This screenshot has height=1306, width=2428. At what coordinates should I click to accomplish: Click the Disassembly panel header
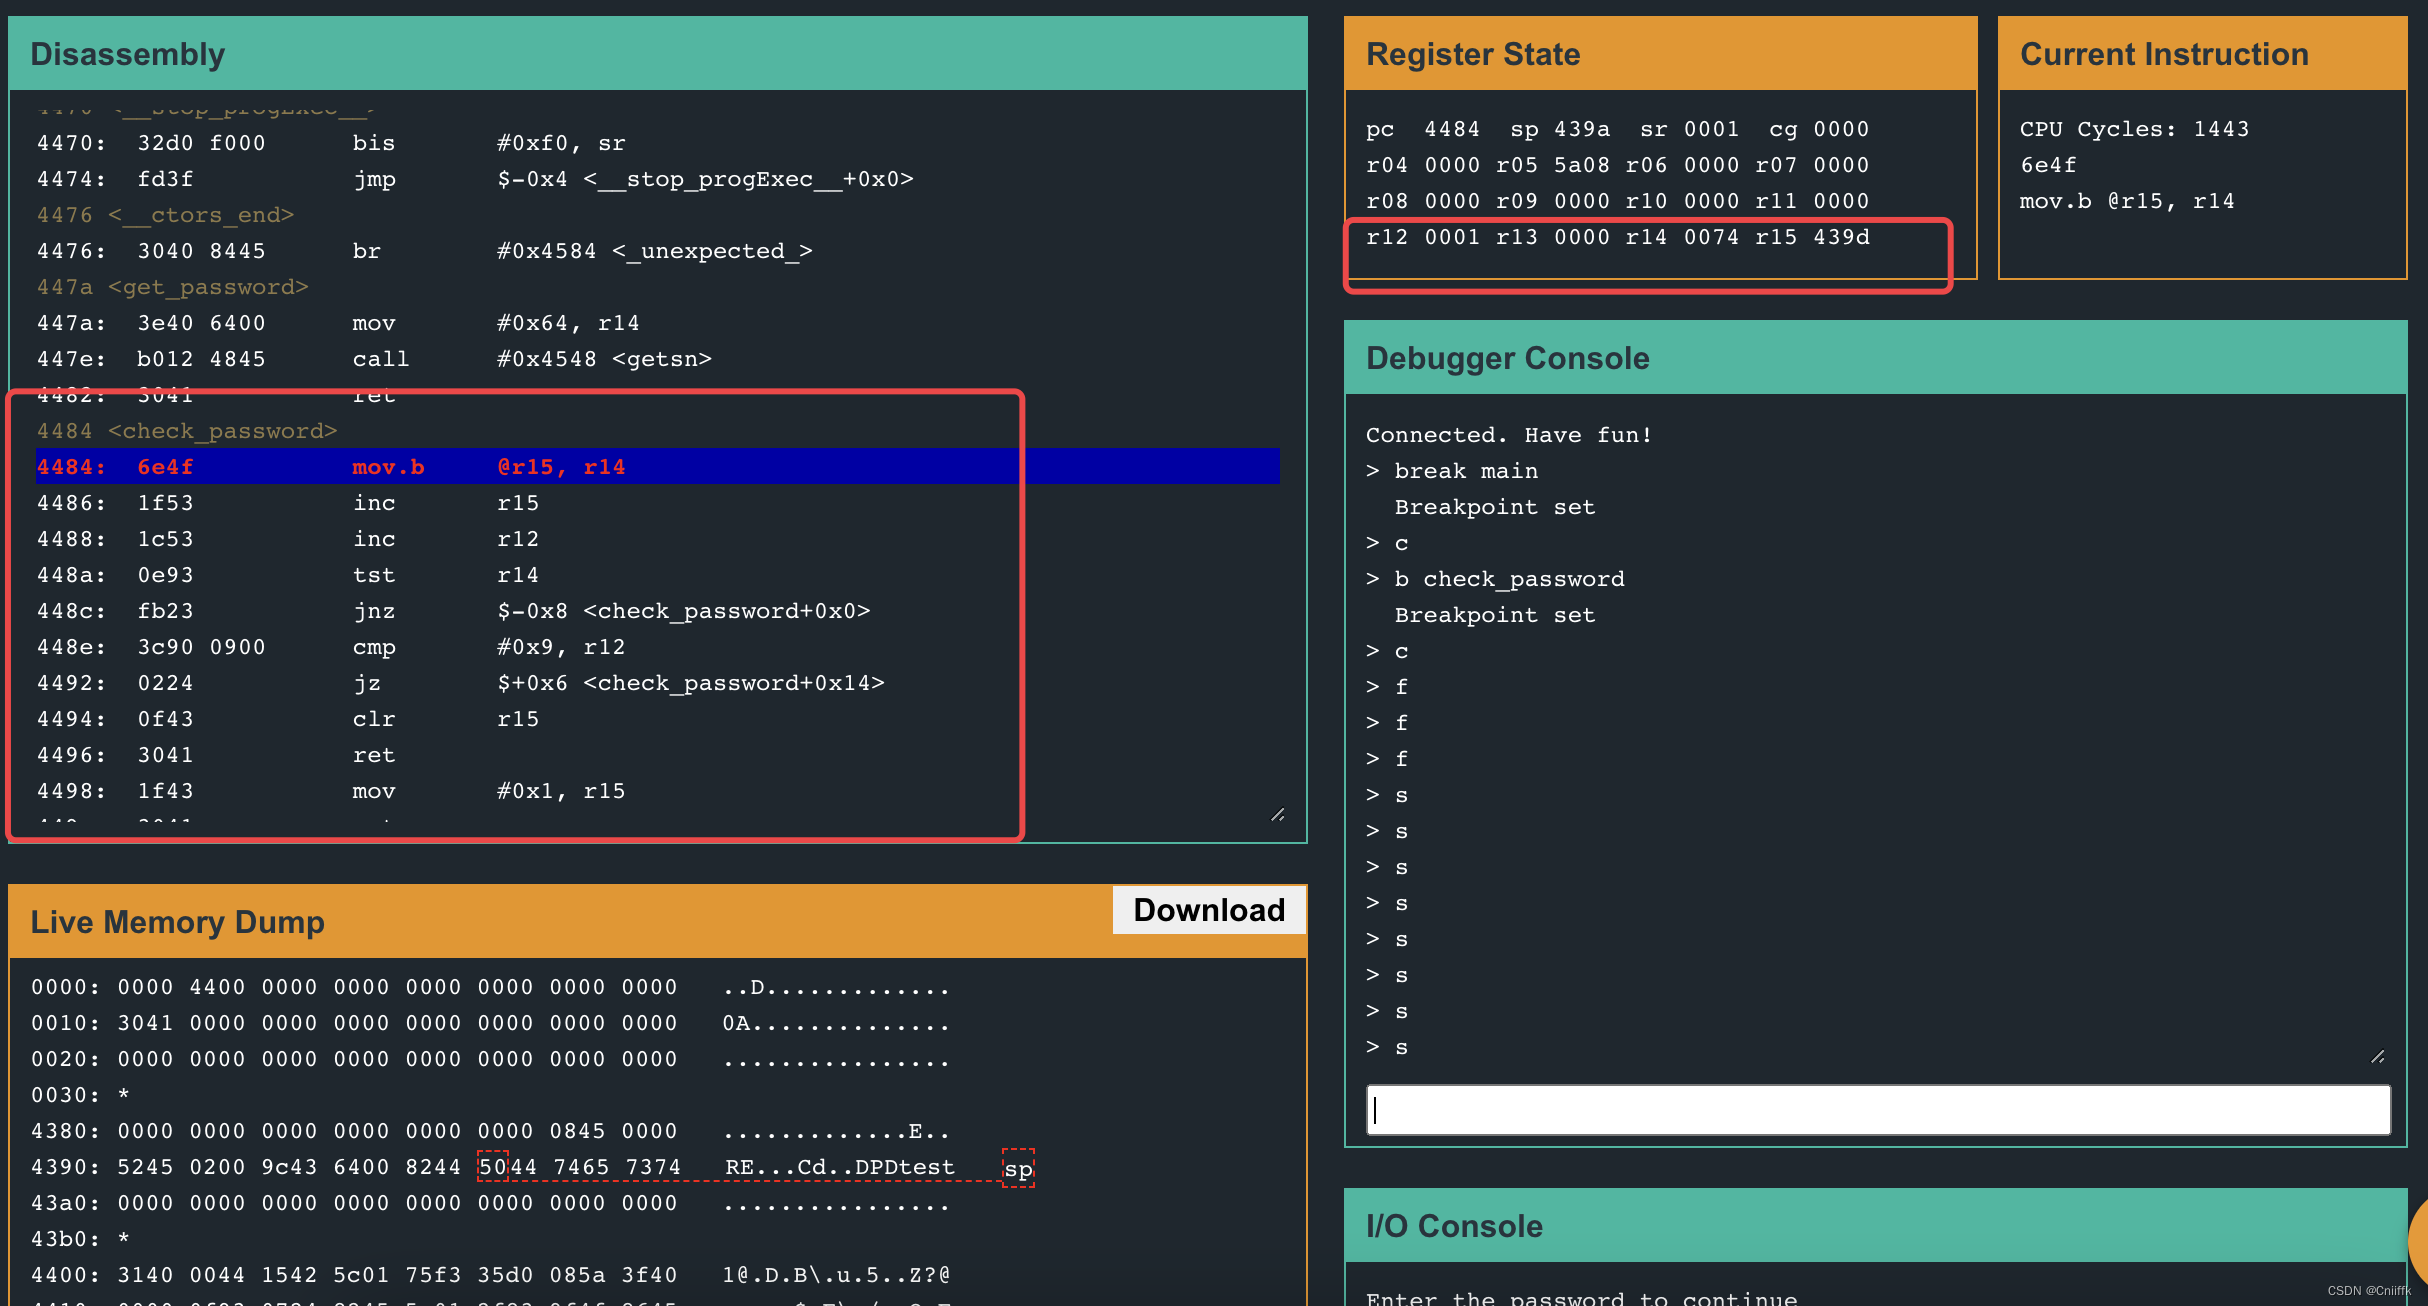pos(657,53)
